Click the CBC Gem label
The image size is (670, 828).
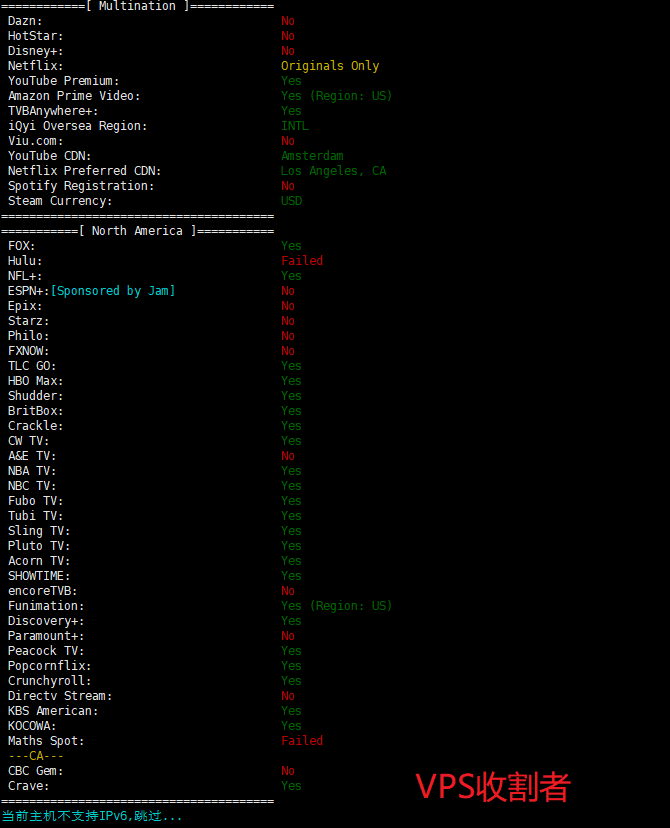35,771
